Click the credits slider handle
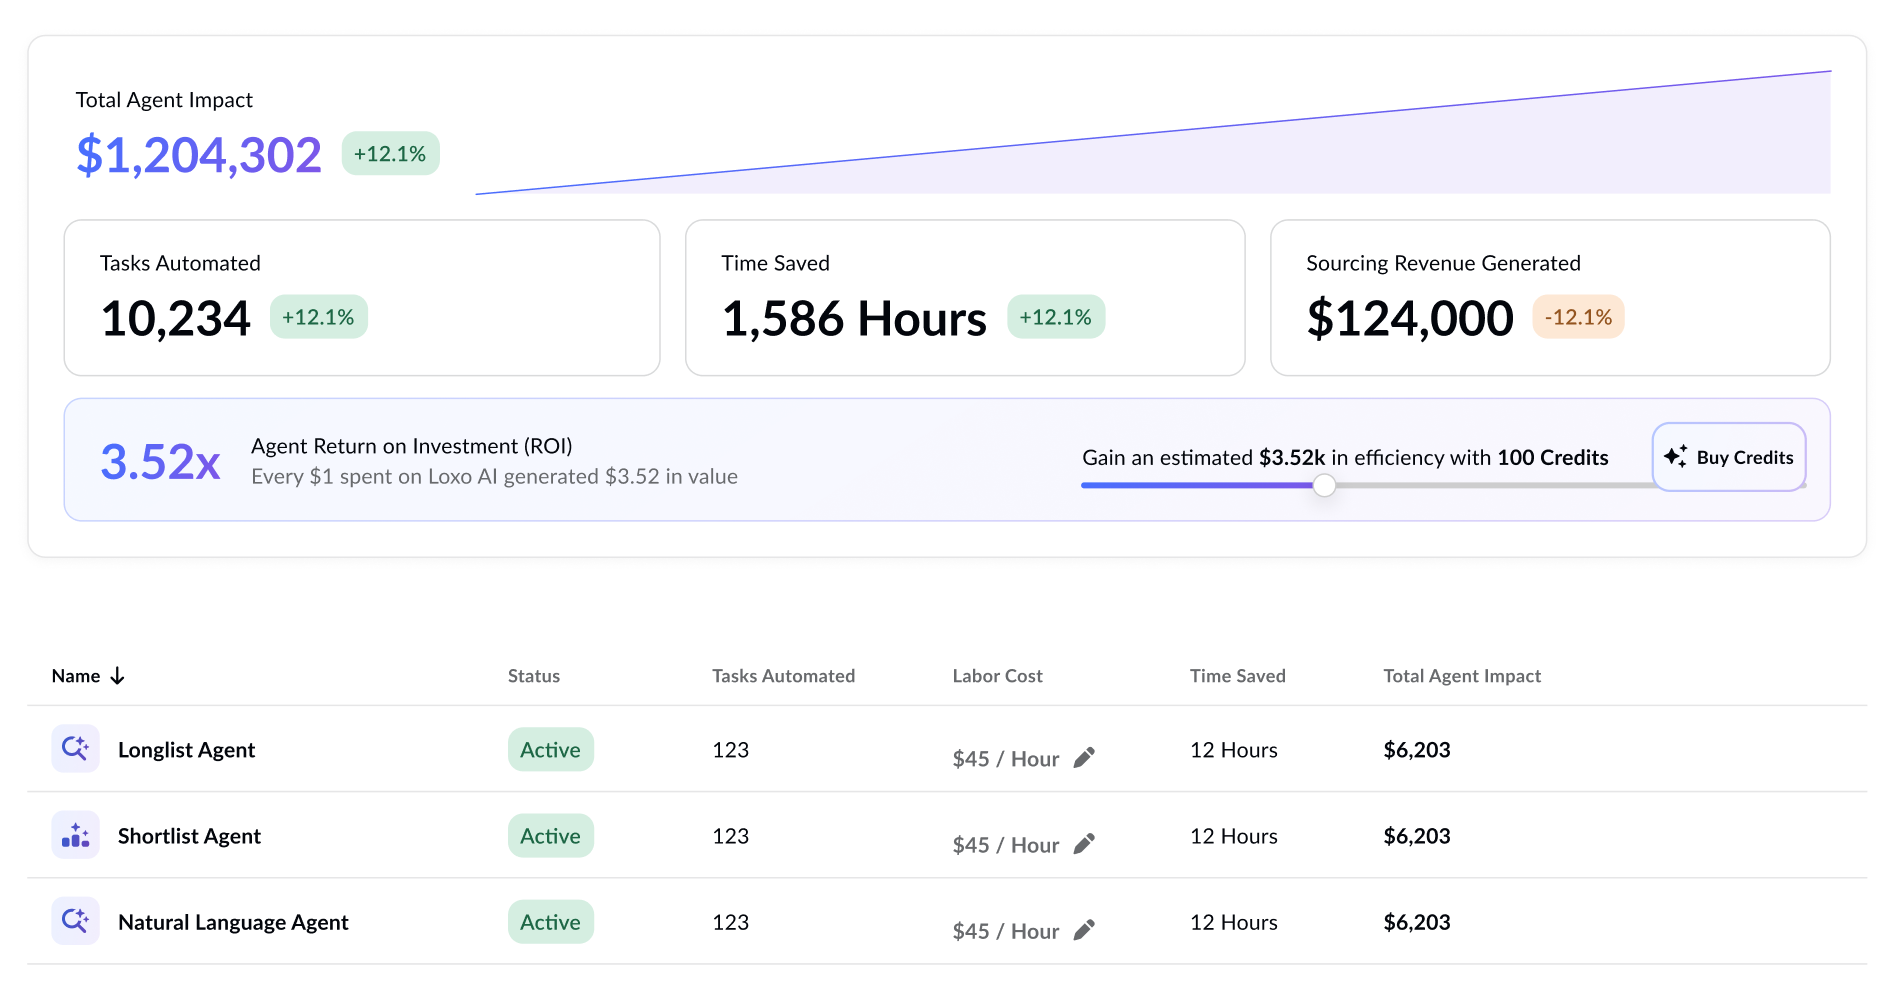This screenshot has height=1000, width=1895. point(1324,486)
